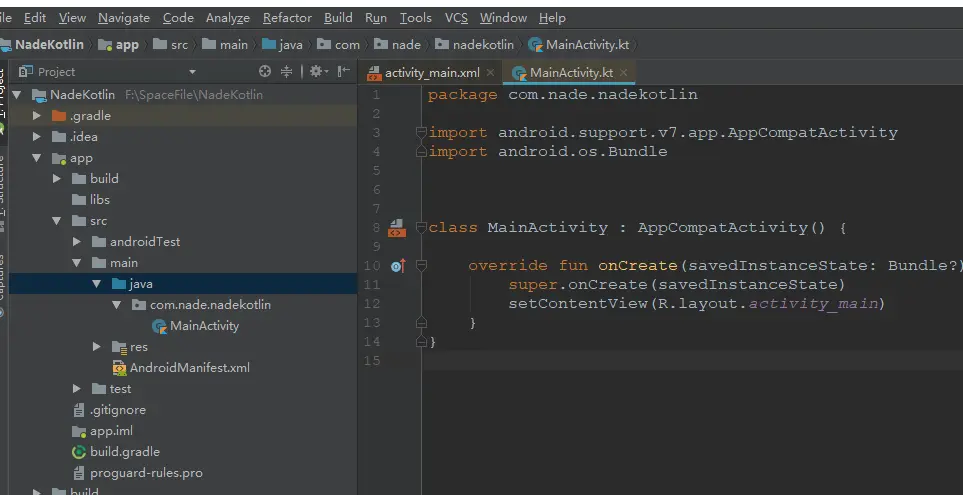Viewport: 963px width, 495px height.
Task: Open the Code menu
Action: click(x=178, y=18)
